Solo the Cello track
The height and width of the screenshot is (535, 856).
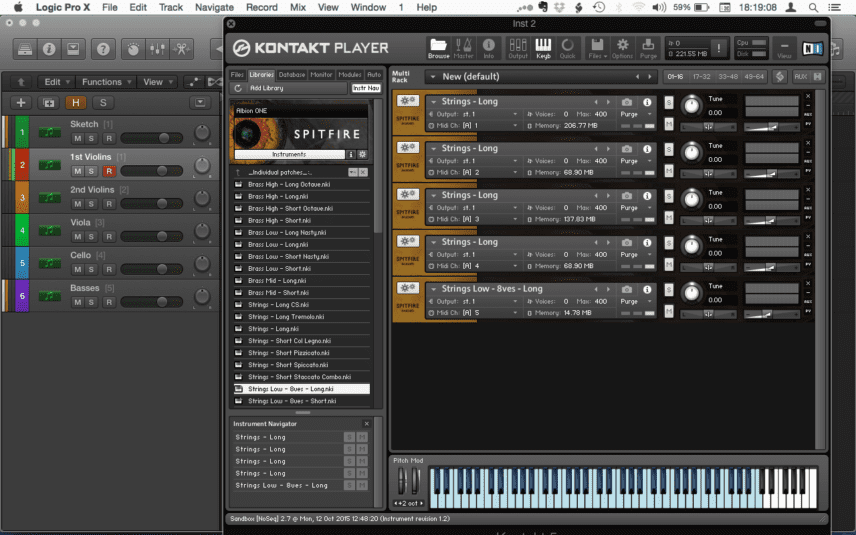91,270
